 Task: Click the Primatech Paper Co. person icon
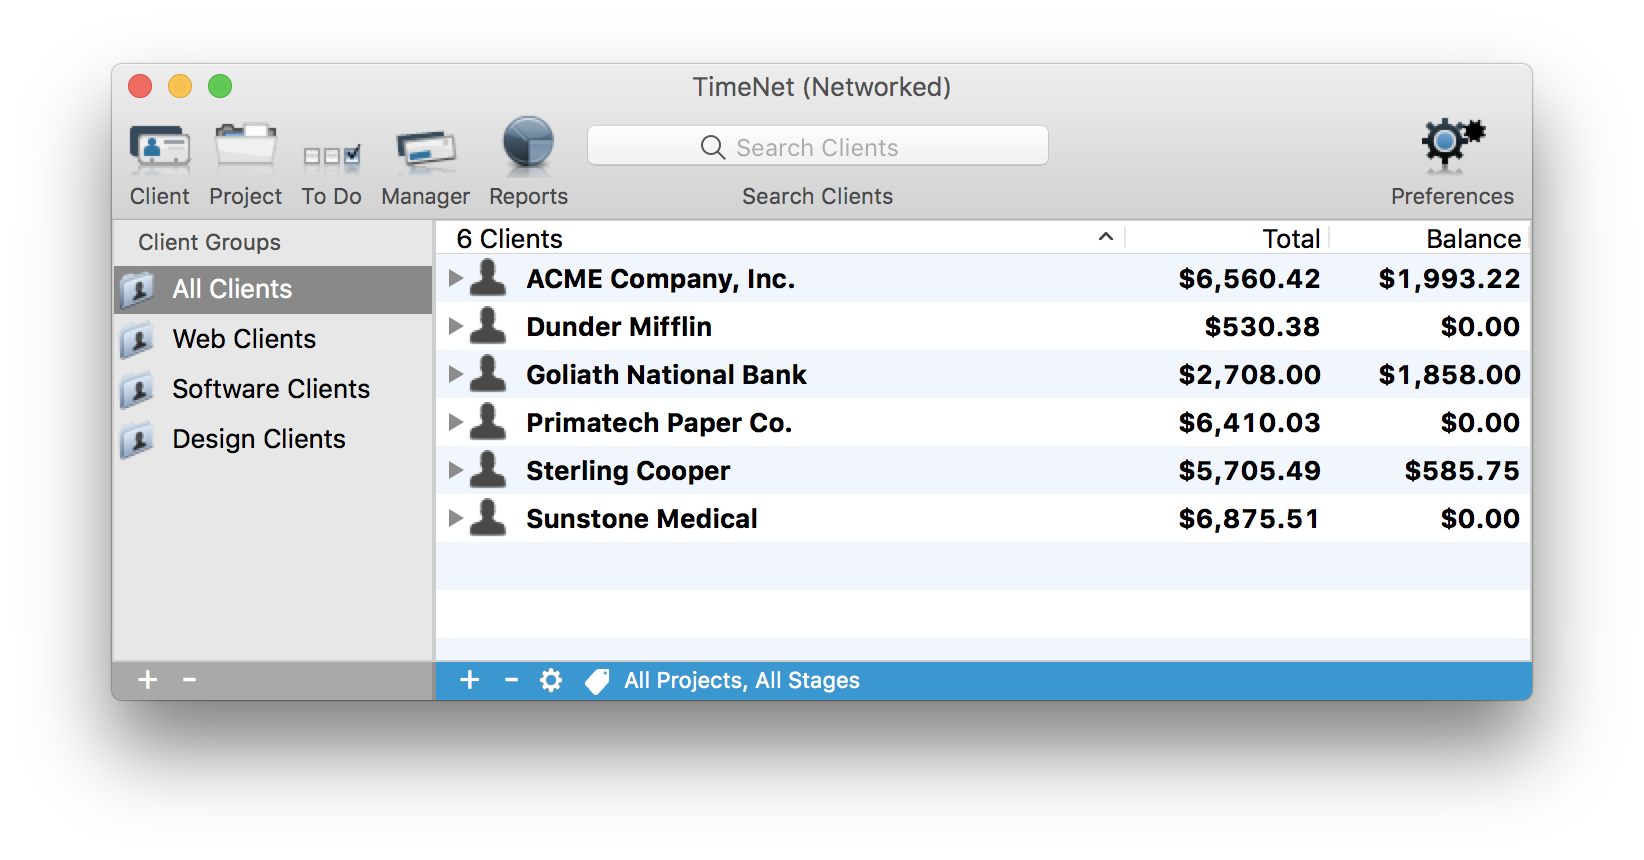tap(488, 421)
